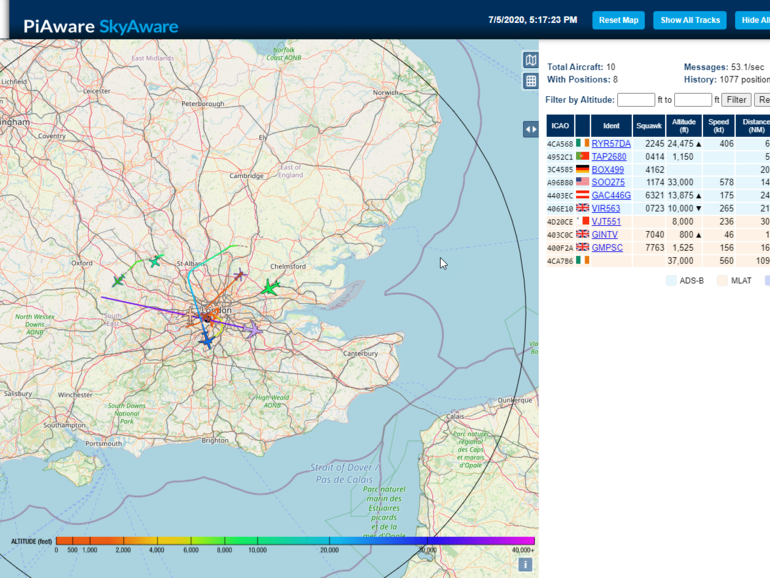This screenshot has height=578, width=770.
Task: Select the dark green aircraft near Oxford
Action: [x=118, y=280]
